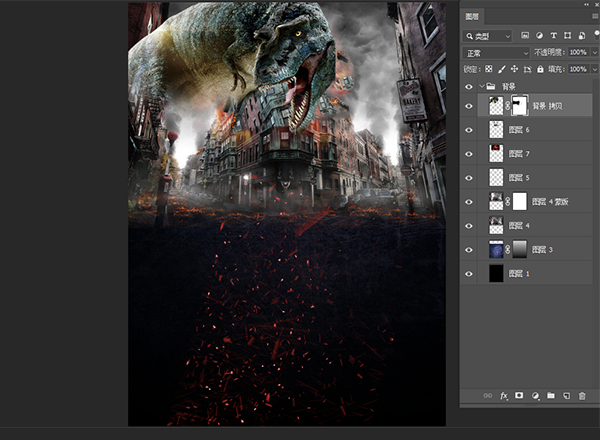
Task: Hide the 背景 group with eye icon
Action: click(x=470, y=87)
